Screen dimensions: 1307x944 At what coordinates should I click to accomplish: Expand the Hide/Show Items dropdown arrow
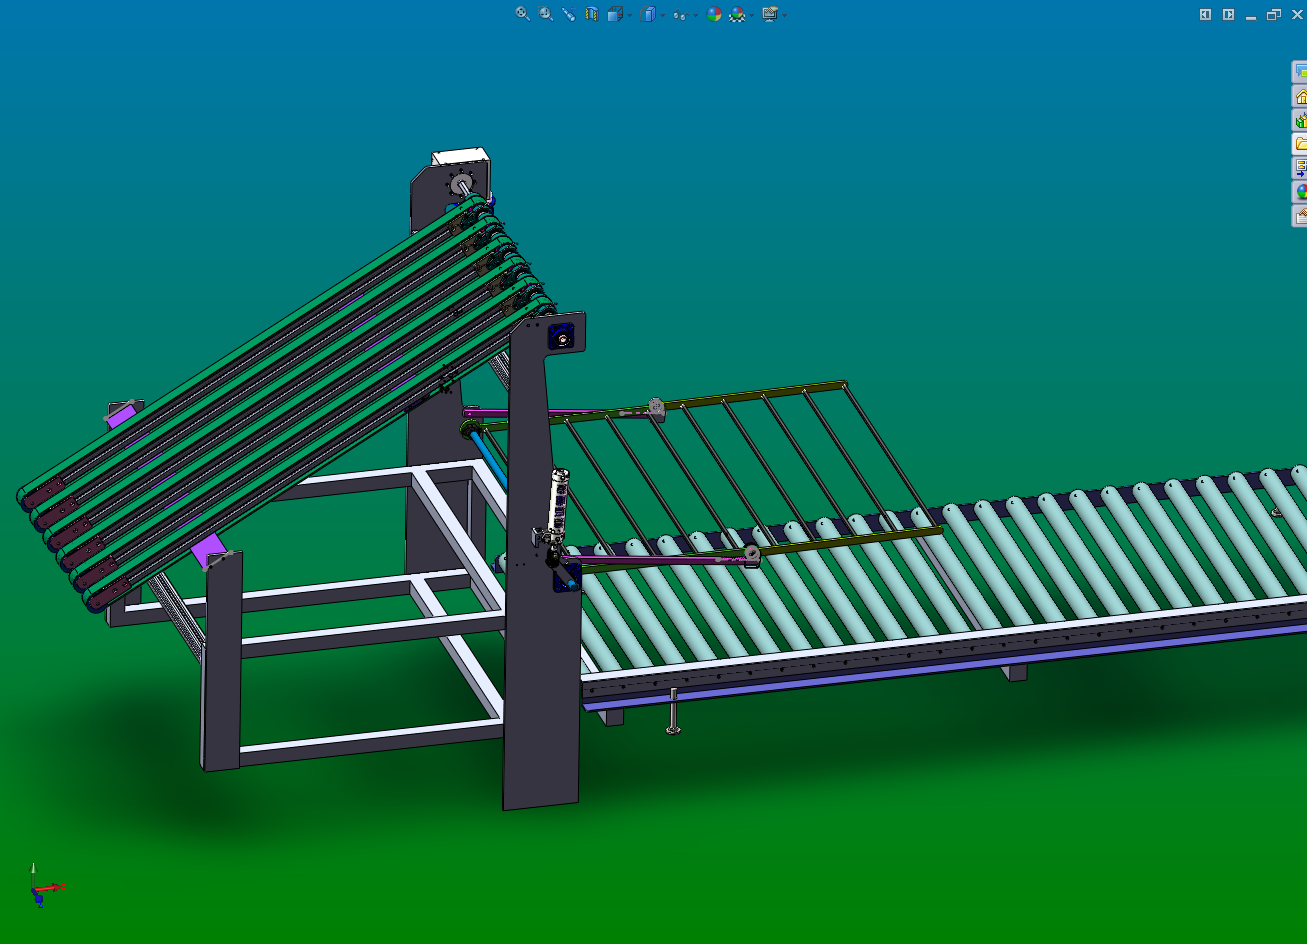point(694,15)
